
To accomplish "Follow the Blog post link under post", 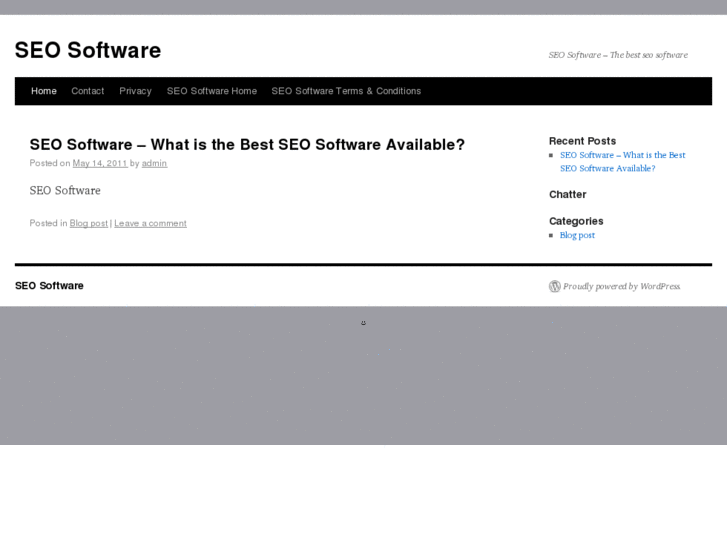I will click(x=89, y=224).
